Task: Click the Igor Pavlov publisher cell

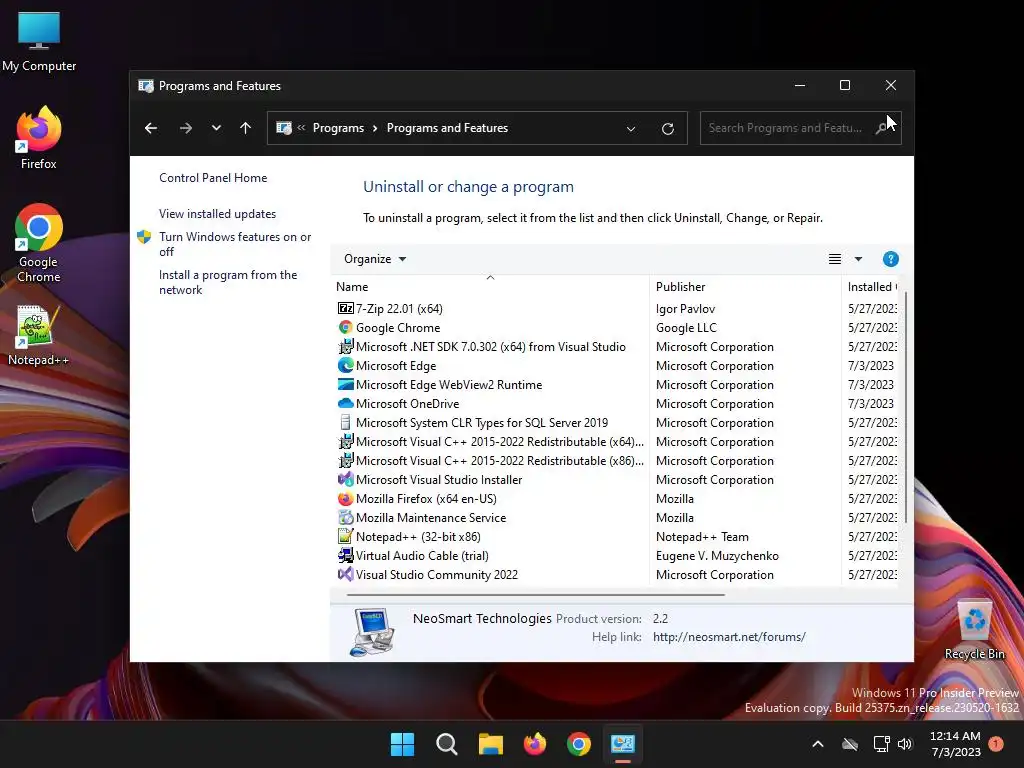Action: click(x=685, y=308)
